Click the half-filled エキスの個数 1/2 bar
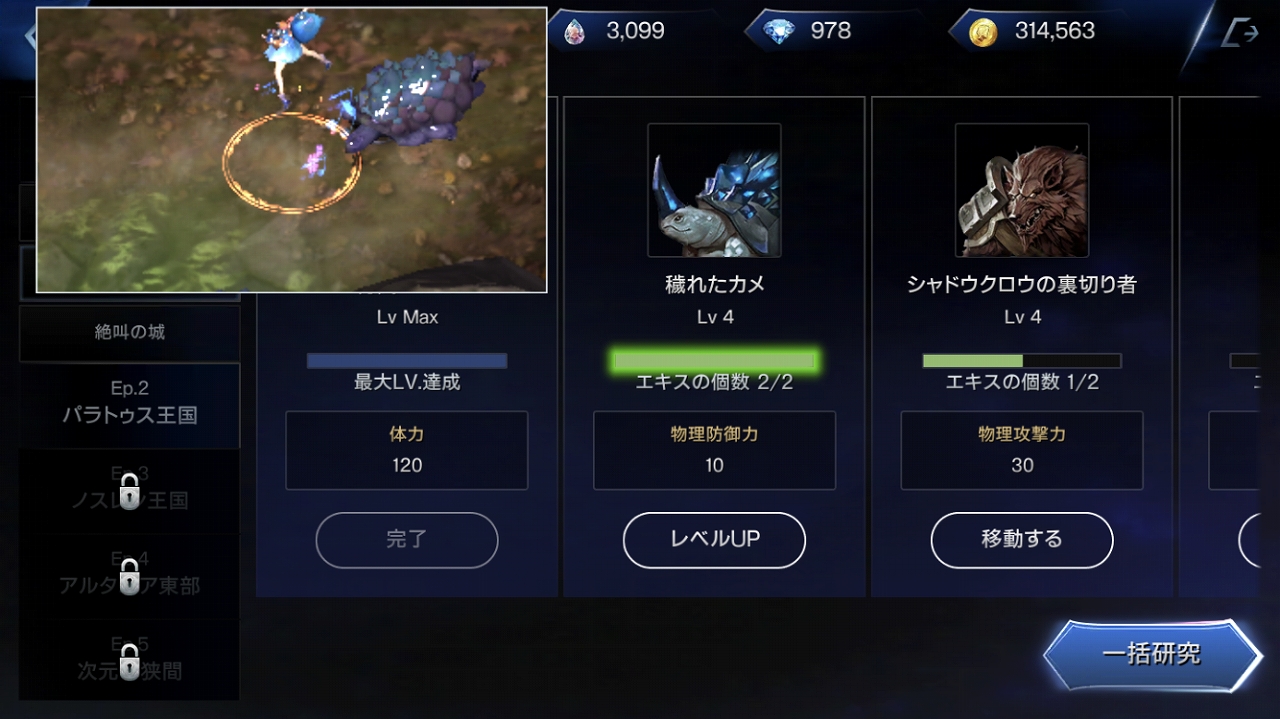The height and width of the screenshot is (719, 1280). [x=1022, y=361]
